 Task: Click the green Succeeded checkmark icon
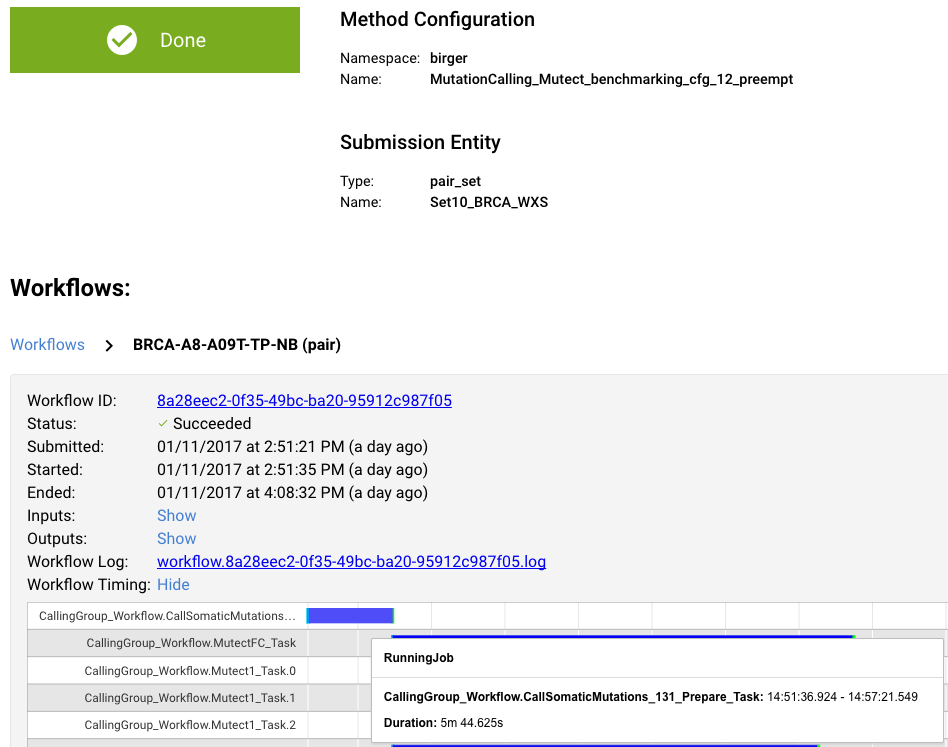(163, 424)
